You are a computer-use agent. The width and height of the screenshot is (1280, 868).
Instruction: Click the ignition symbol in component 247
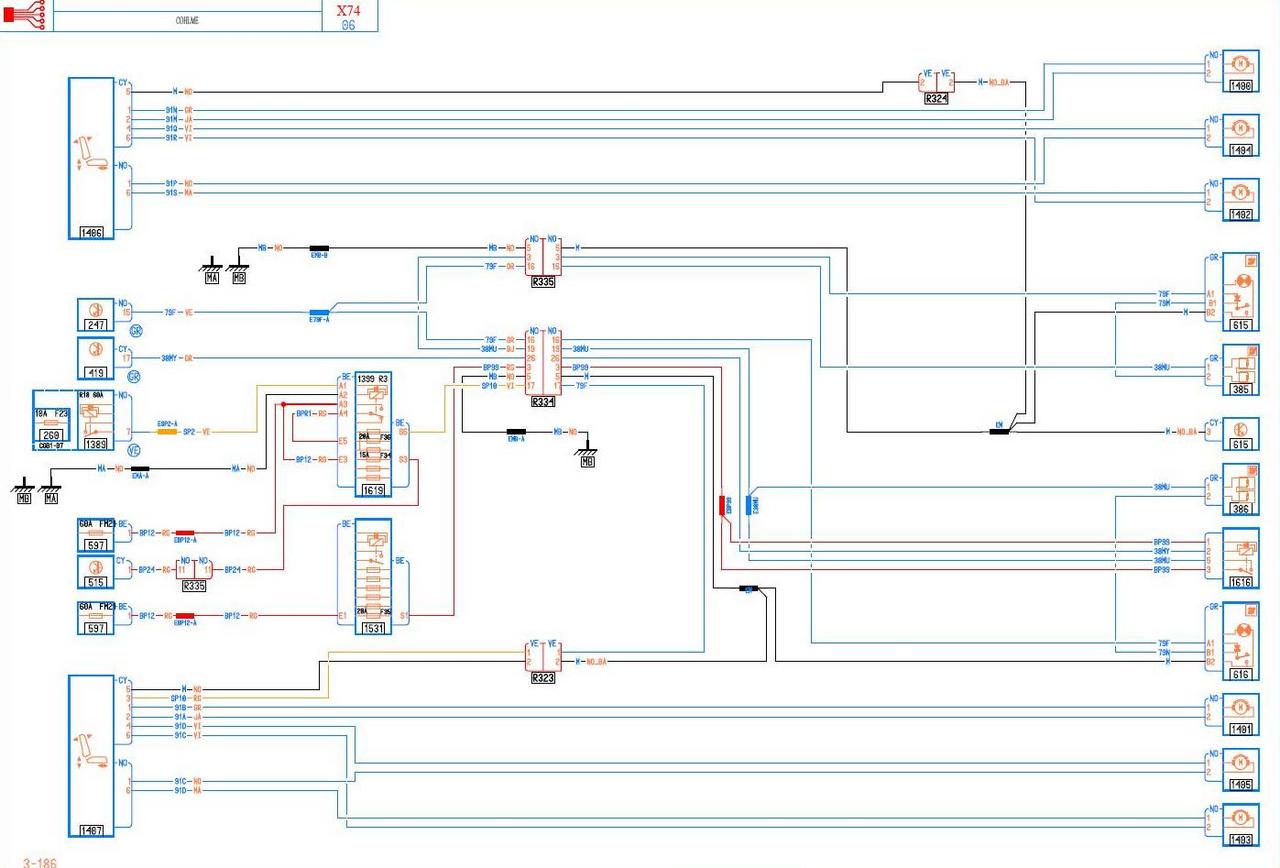click(95, 310)
